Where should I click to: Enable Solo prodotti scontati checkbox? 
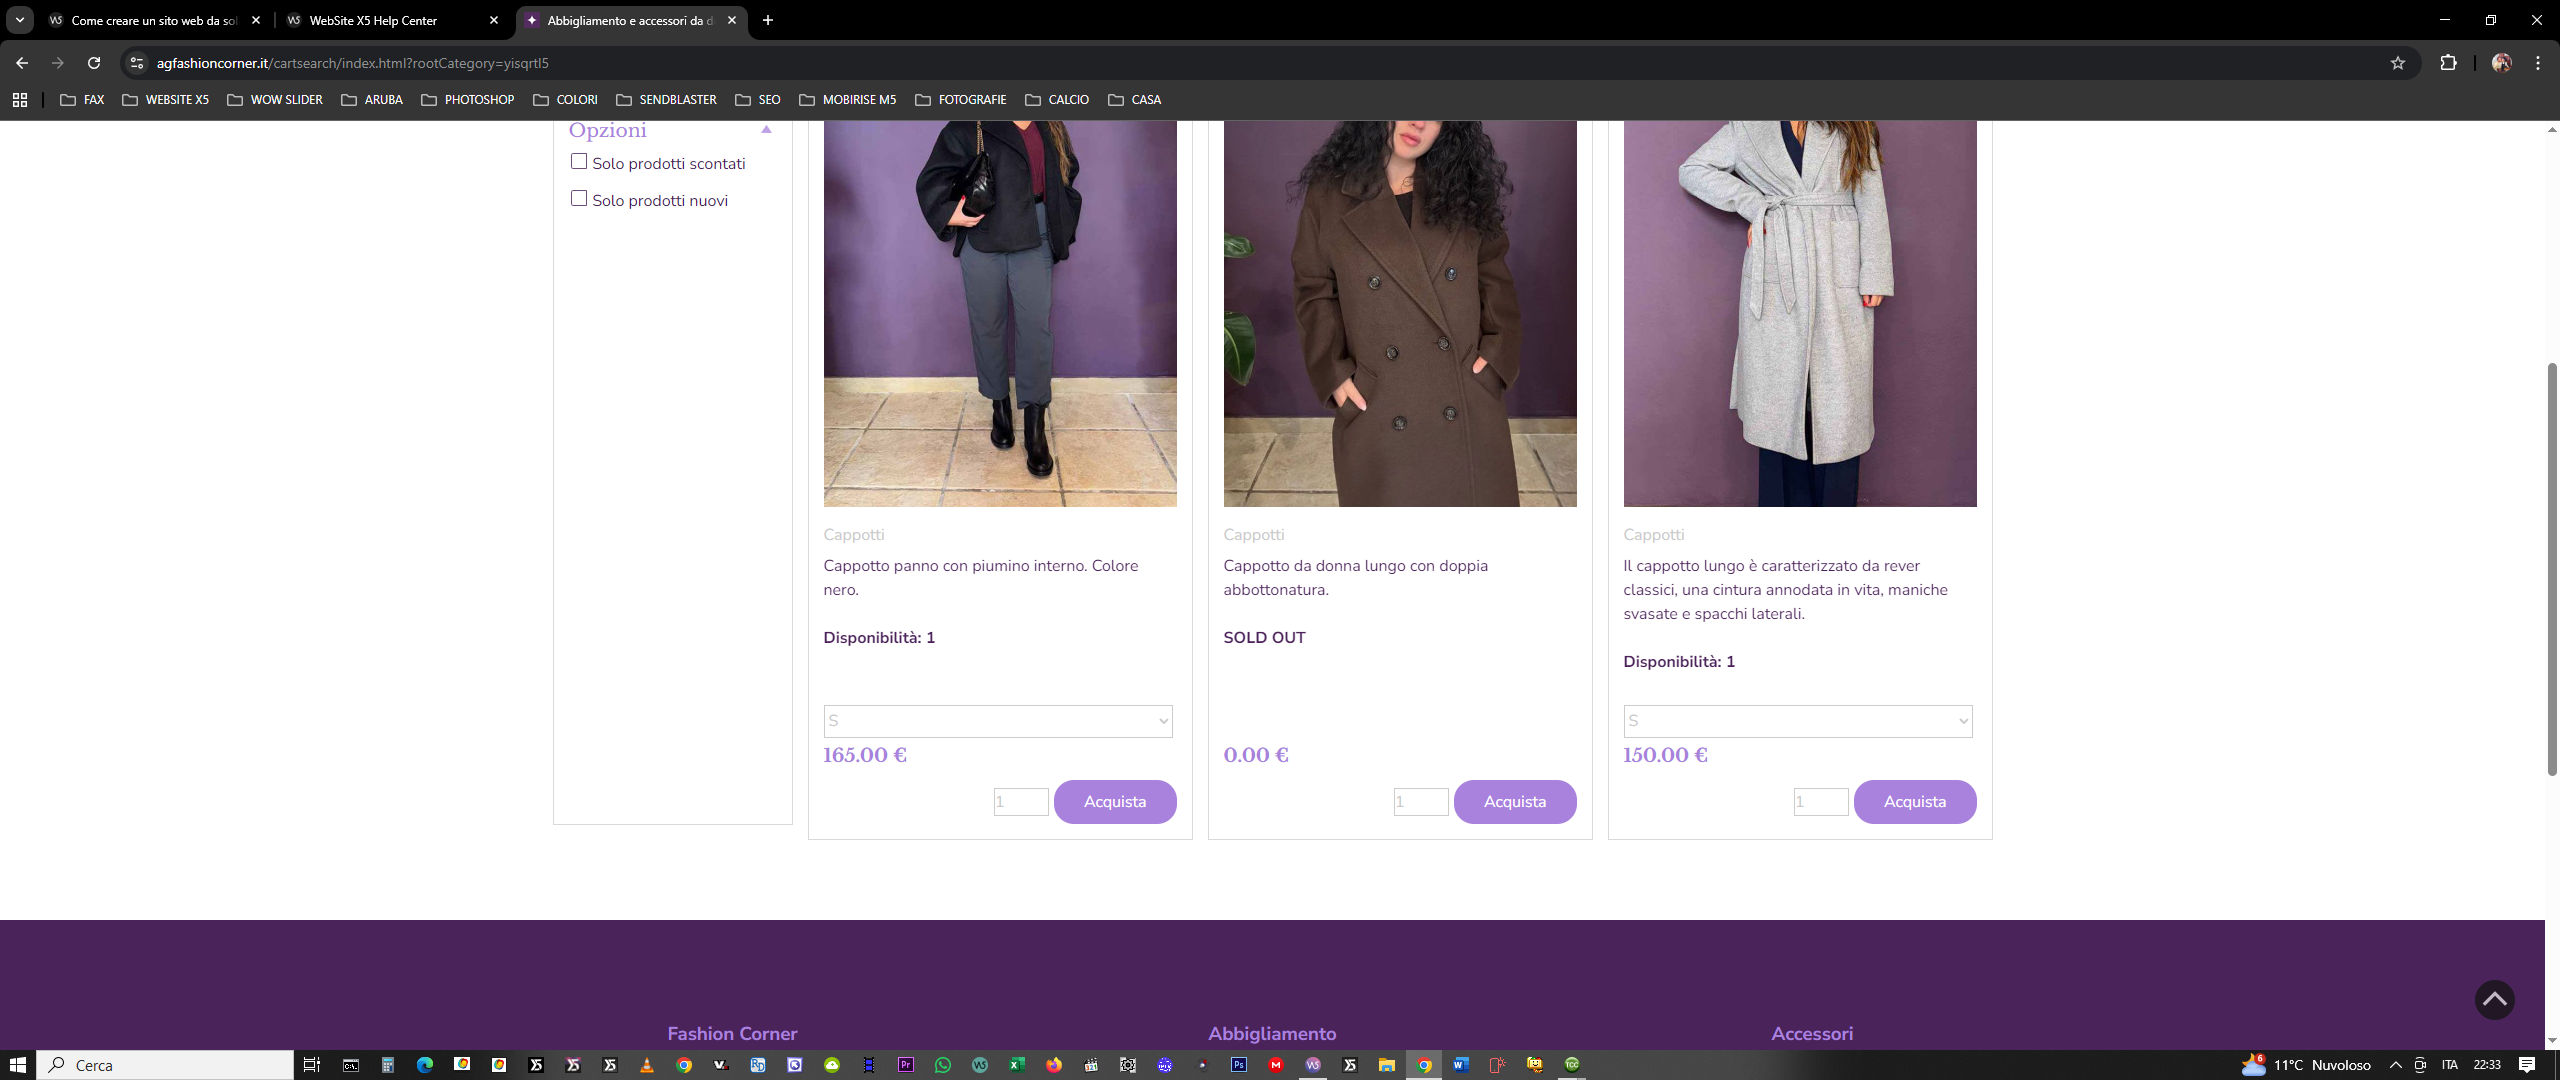(x=579, y=162)
